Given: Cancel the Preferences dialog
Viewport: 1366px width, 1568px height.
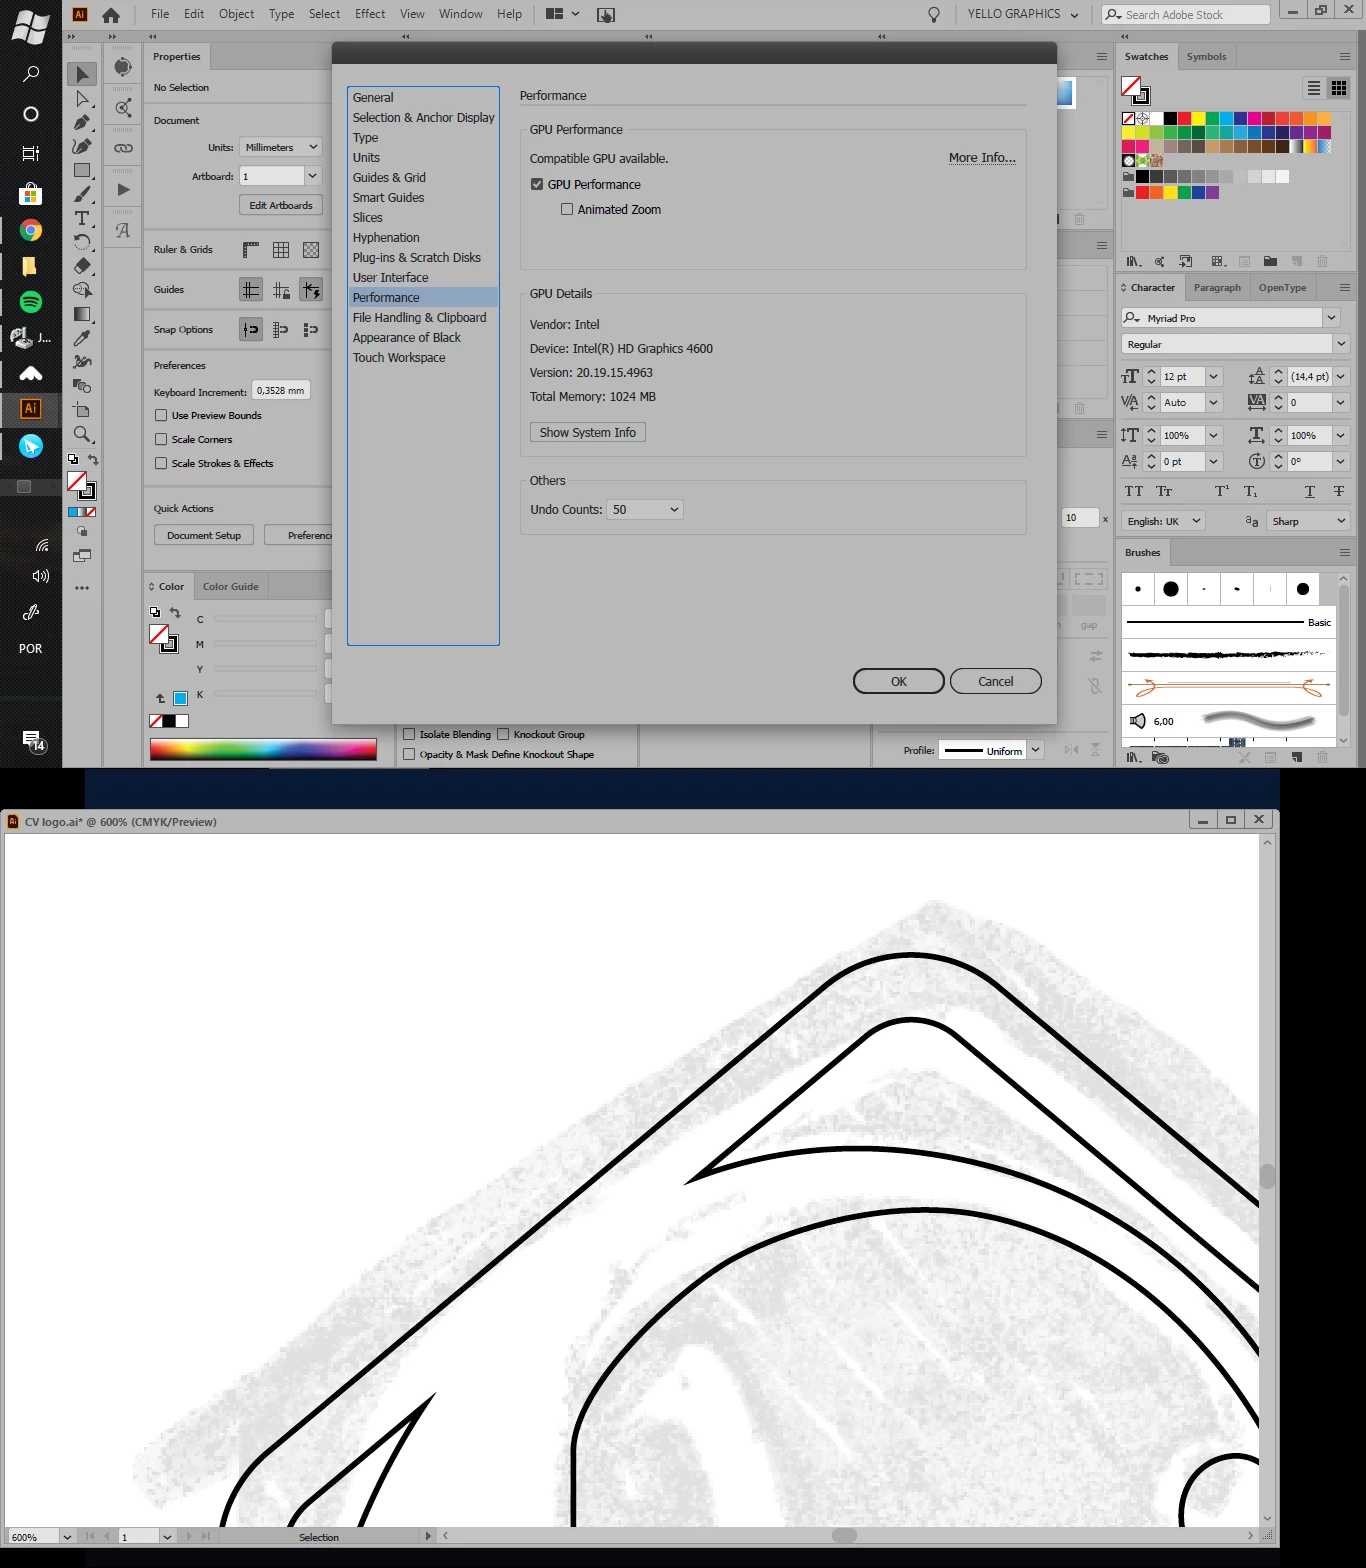Looking at the screenshot, I should point(995,681).
